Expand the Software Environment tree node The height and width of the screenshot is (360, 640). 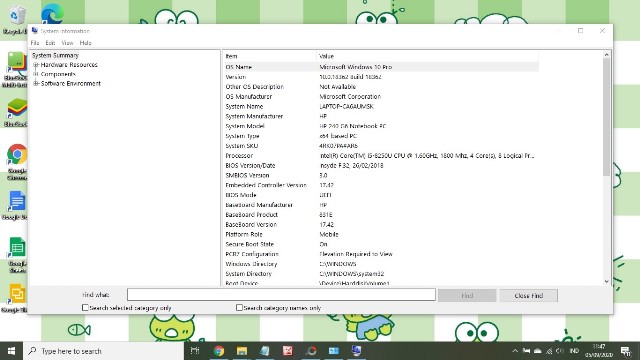click(36, 83)
